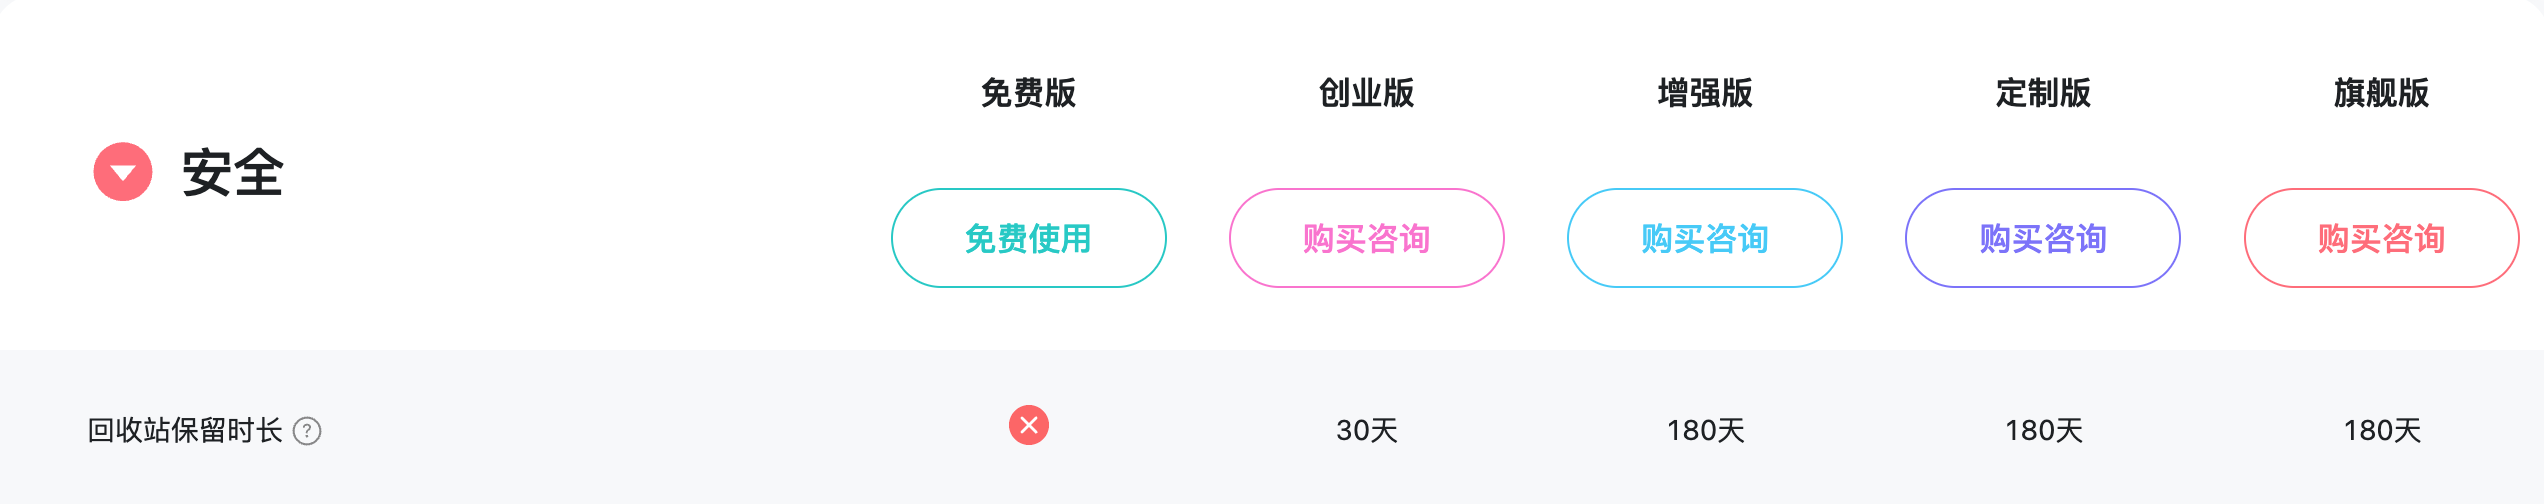
Task: Click the 免费使用 button
Action: [x=1029, y=238]
